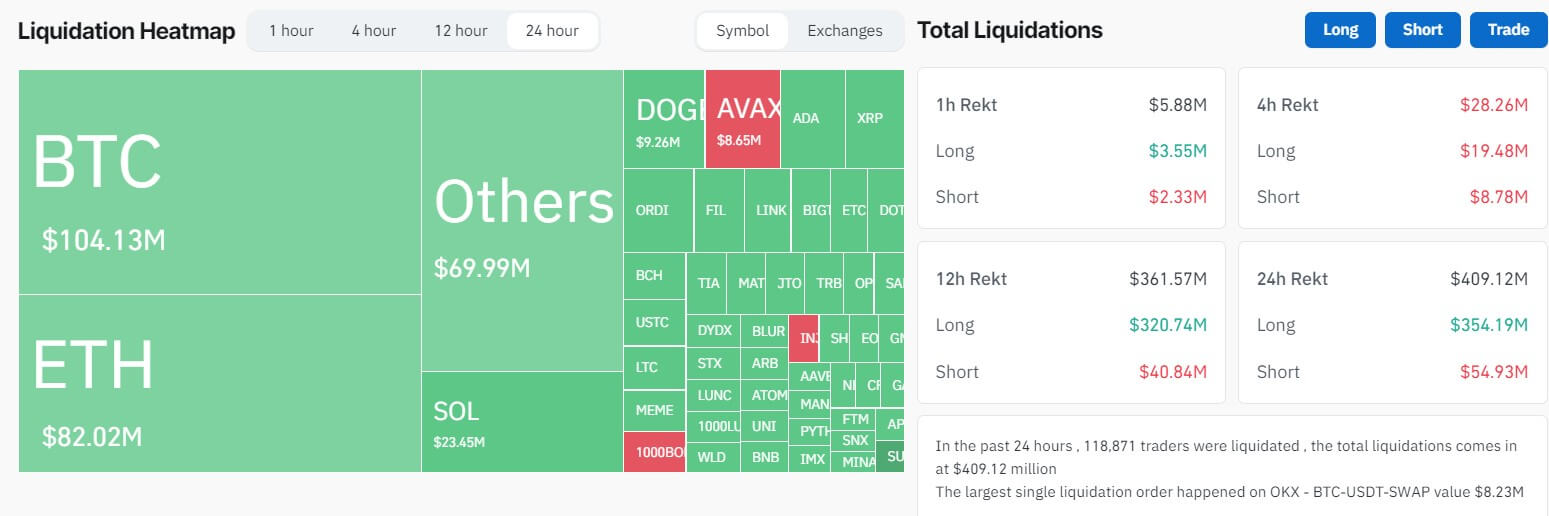Select the 24 hour timeframe
1549x516 pixels.
(552, 31)
